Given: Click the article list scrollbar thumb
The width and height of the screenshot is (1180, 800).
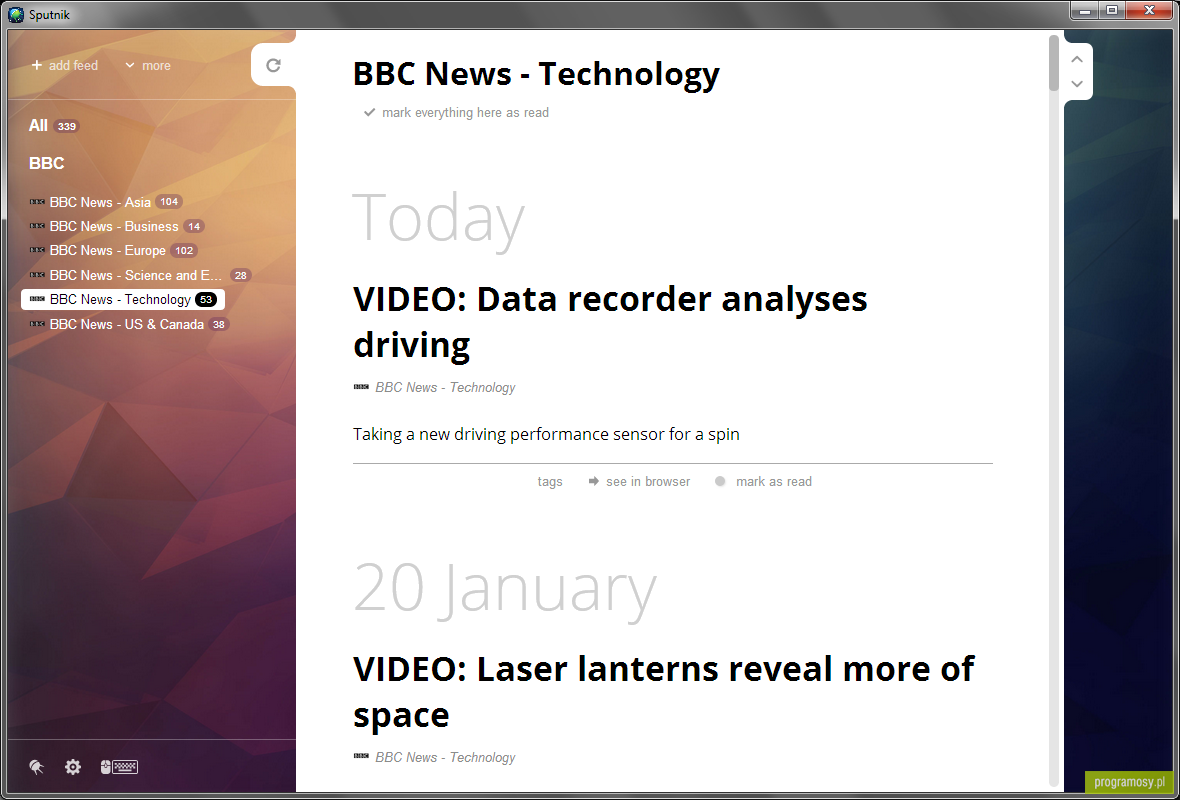Looking at the screenshot, I should click(x=1054, y=63).
